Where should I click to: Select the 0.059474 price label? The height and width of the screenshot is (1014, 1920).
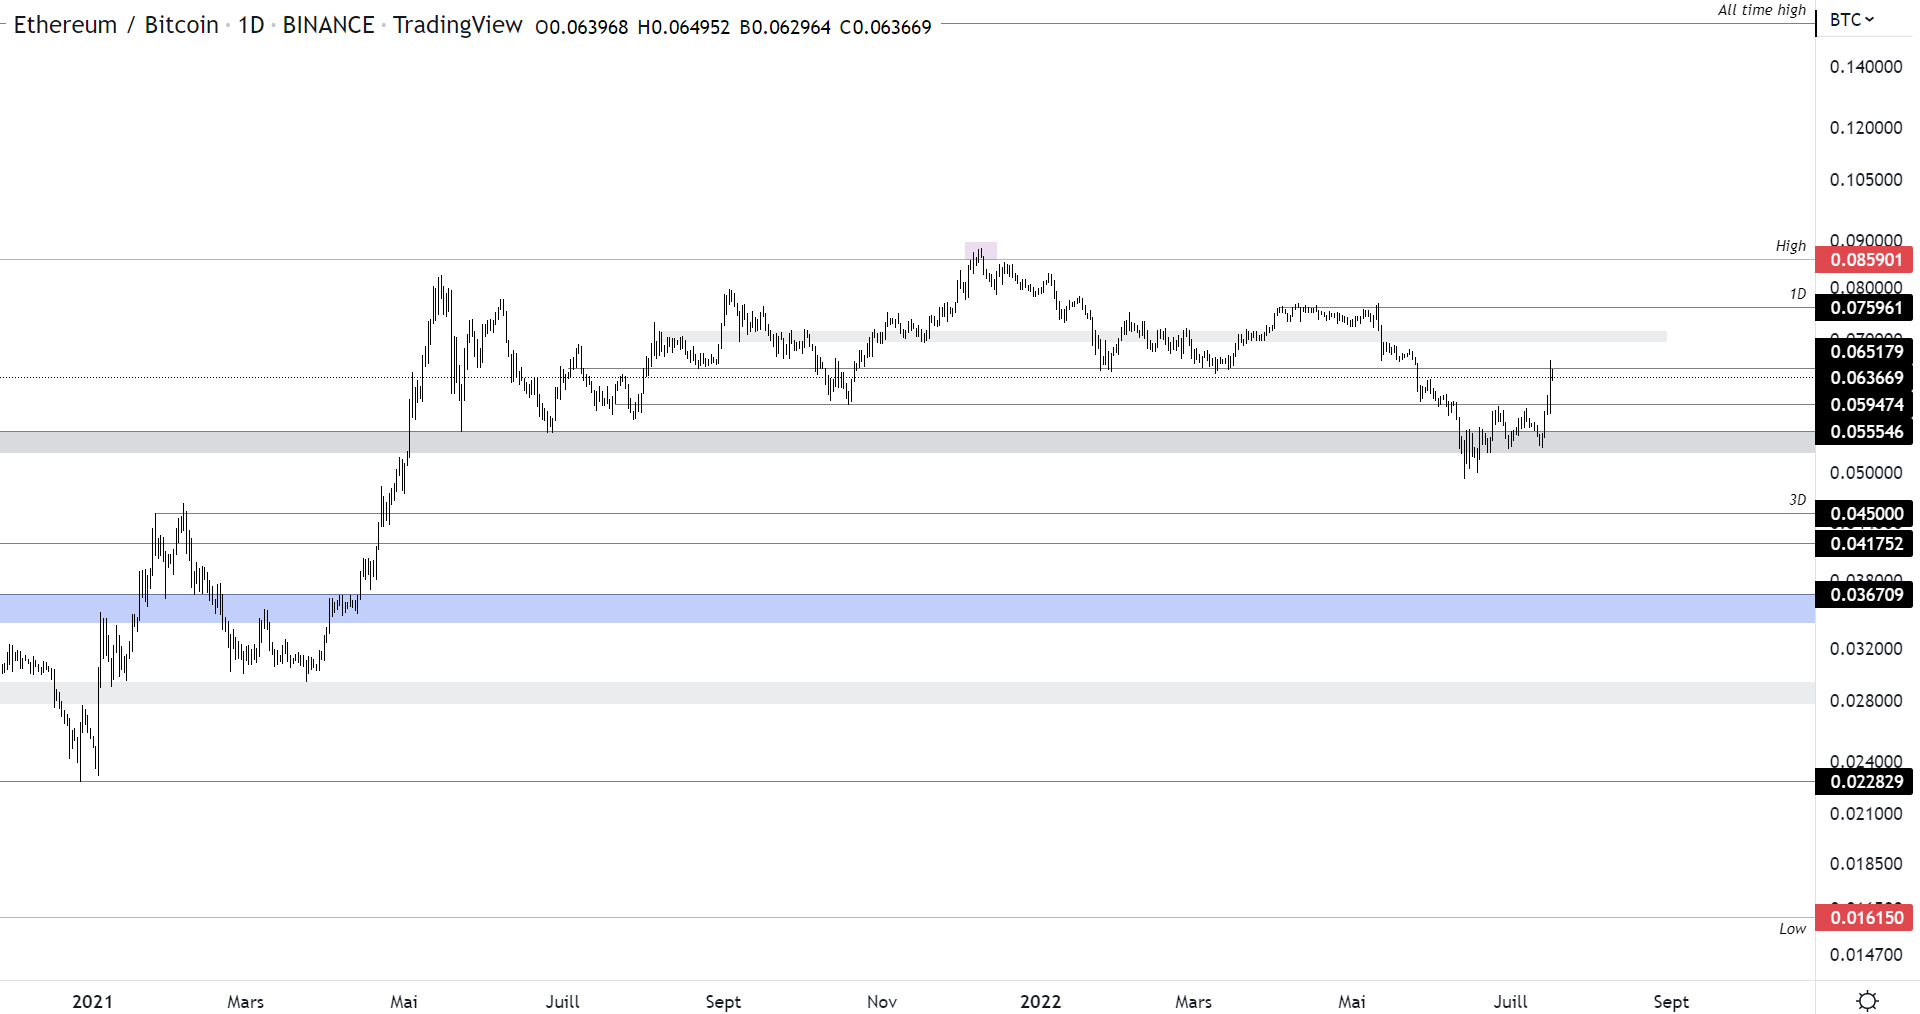(x=1865, y=405)
